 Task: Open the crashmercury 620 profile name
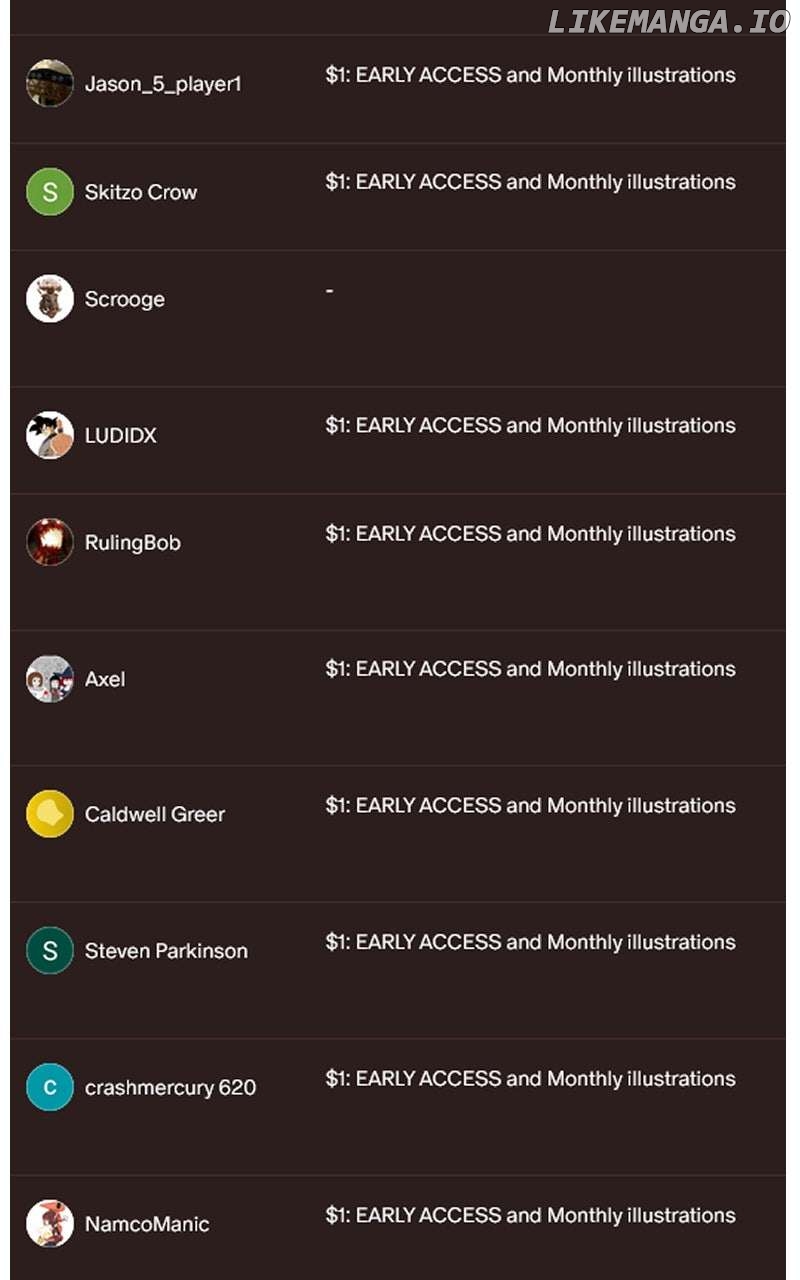coord(171,1087)
